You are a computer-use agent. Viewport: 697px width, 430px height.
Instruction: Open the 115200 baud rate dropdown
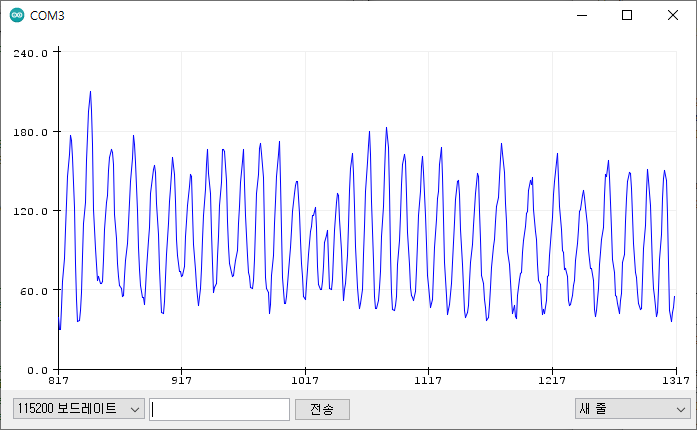click(79, 409)
